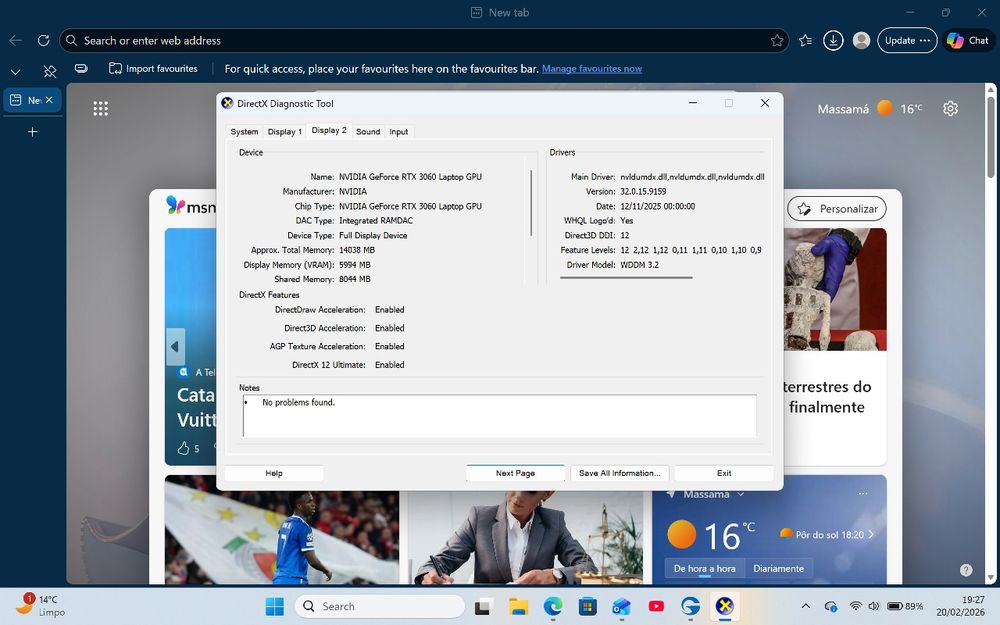The width and height of the screenshot is (1000, 625).
Task: Select the 'De hora a hora' weather tab
Action: 704,568
